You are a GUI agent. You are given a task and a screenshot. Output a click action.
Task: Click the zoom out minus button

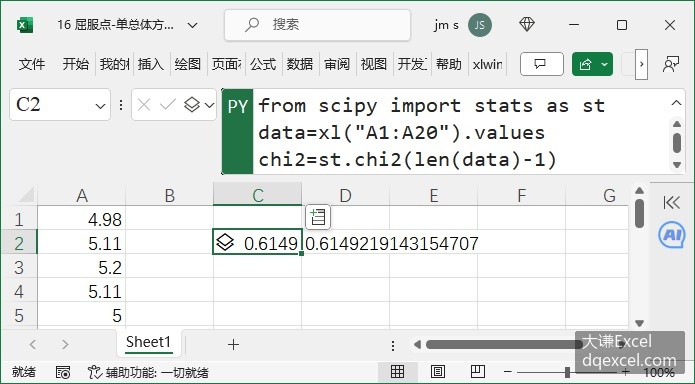point(508,372)
